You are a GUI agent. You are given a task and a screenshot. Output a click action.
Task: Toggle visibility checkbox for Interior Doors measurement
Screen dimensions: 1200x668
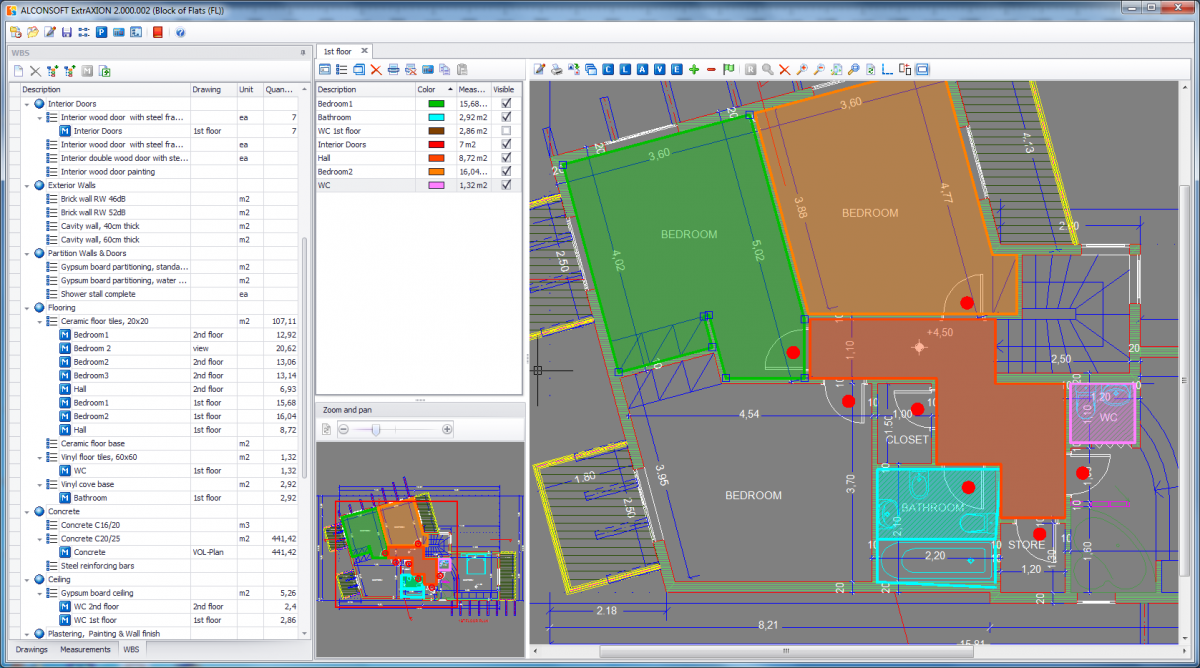[507, 144]
